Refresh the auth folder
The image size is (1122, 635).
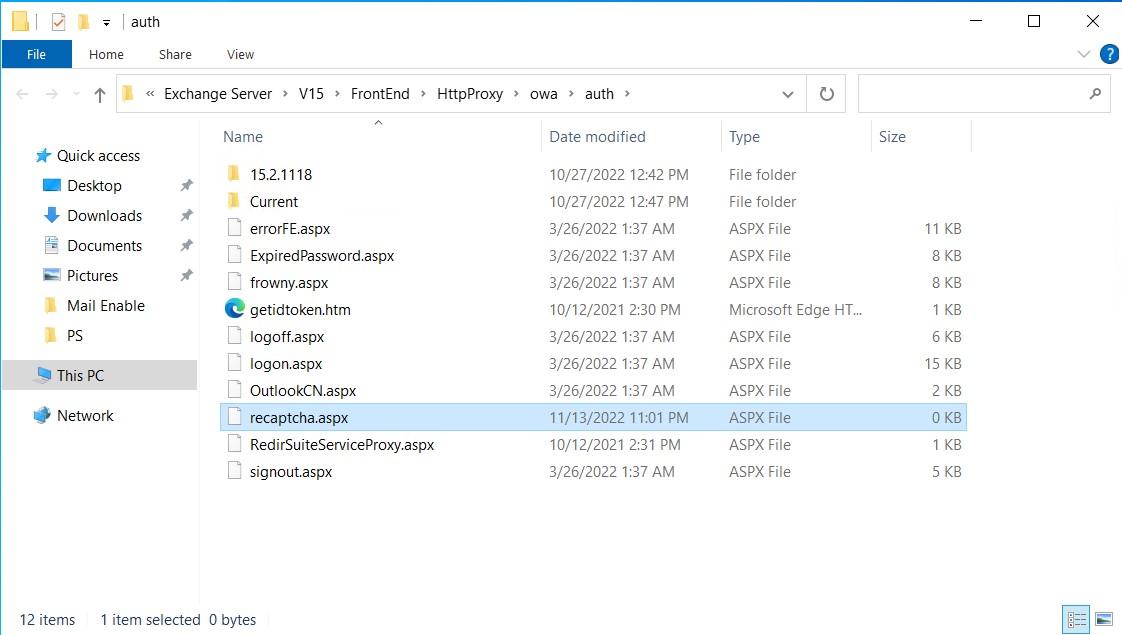tap(826, 94)
